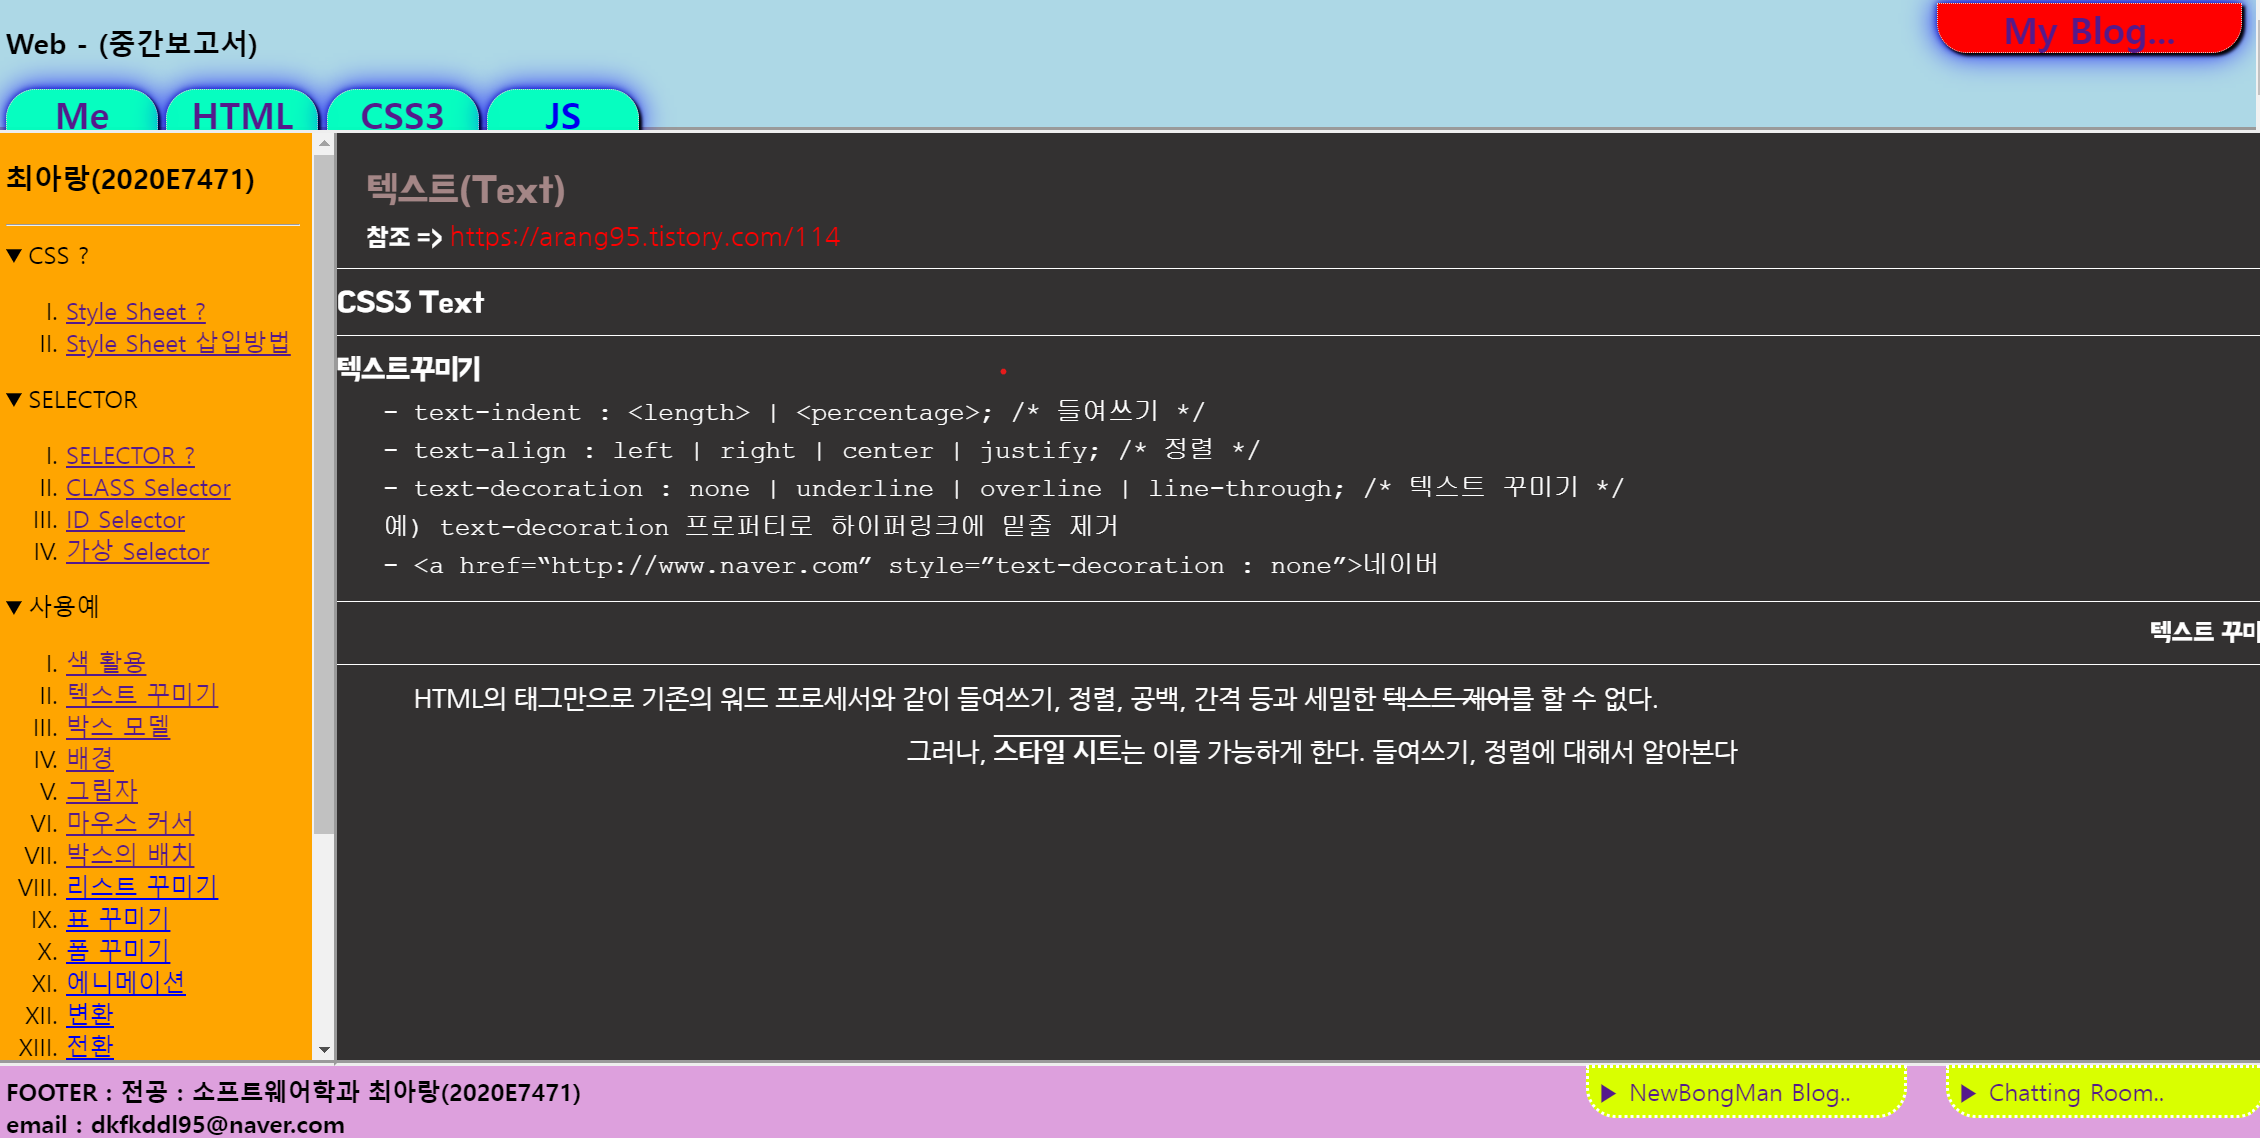Switch to the Me tab
This screenshot has width=2260, height=1138.
pyautogui.click(x=82, y=114)
